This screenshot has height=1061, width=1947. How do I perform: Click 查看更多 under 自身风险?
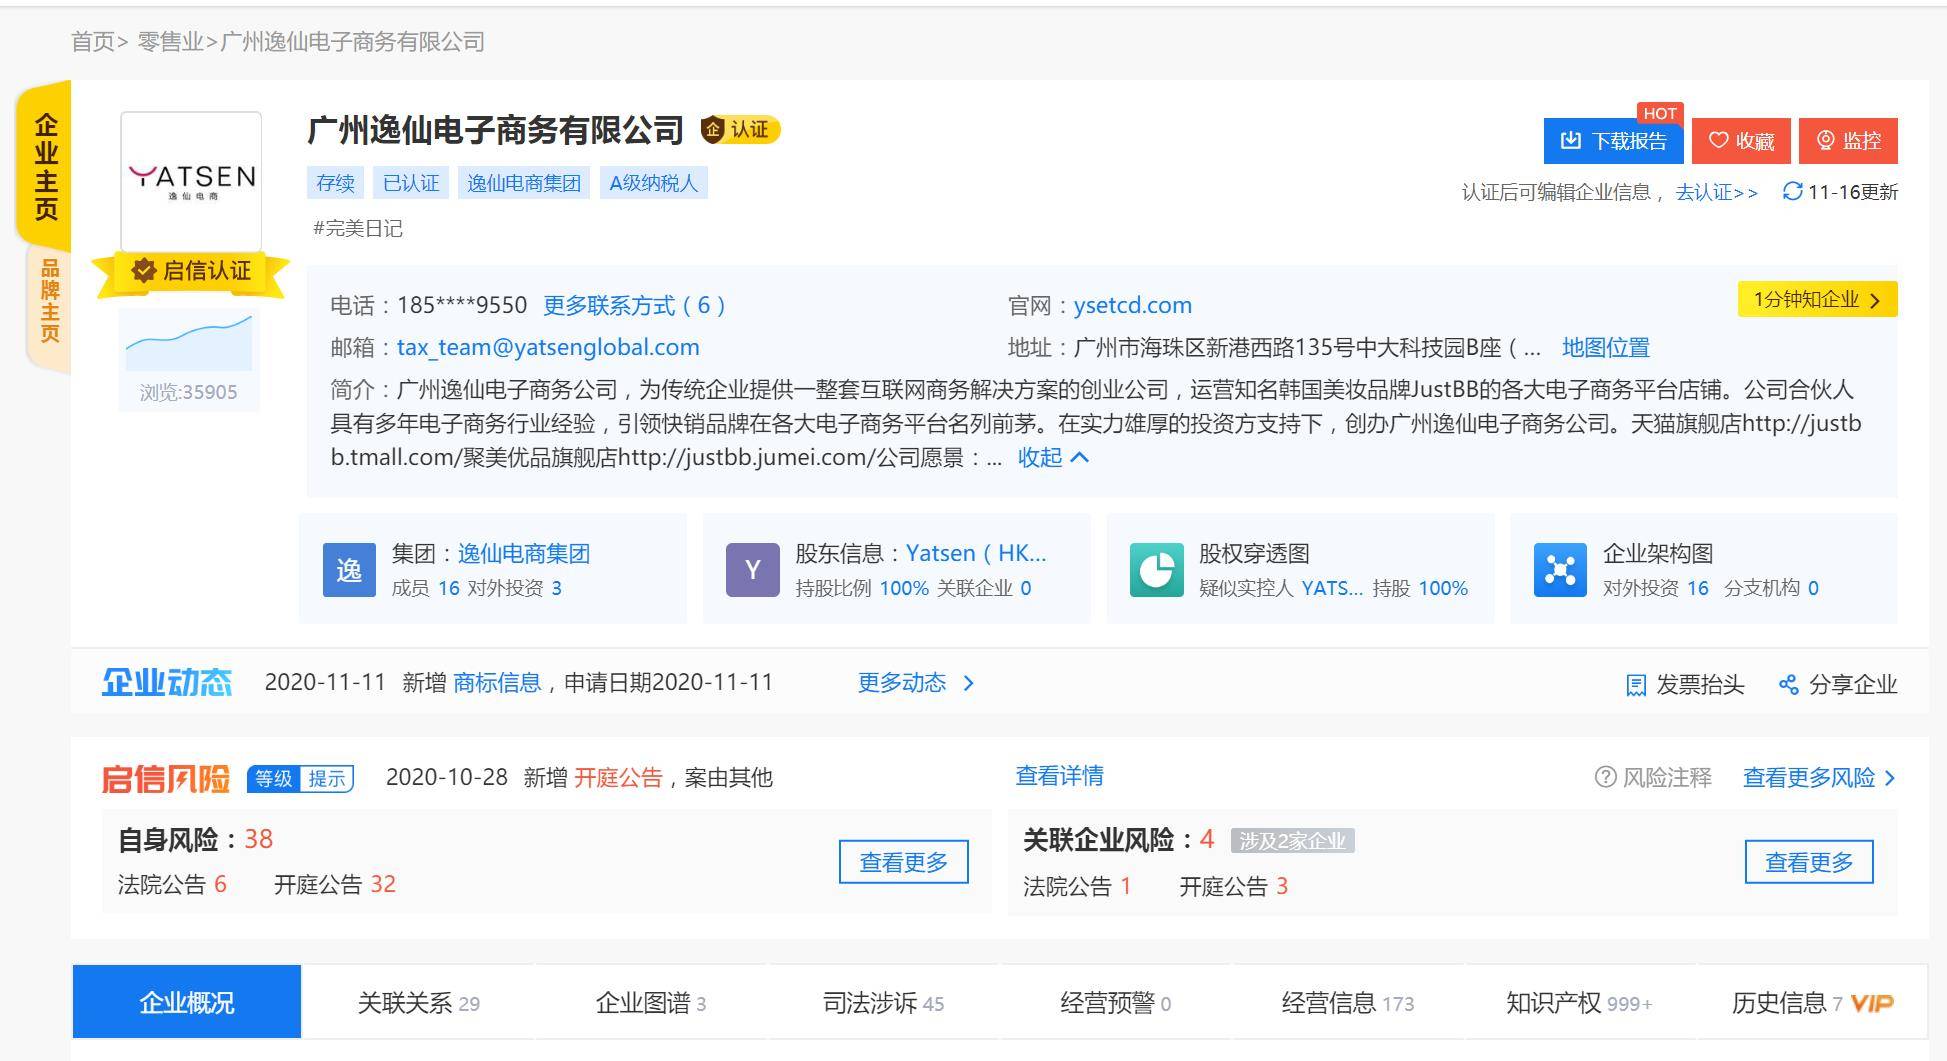coord(904,862)
